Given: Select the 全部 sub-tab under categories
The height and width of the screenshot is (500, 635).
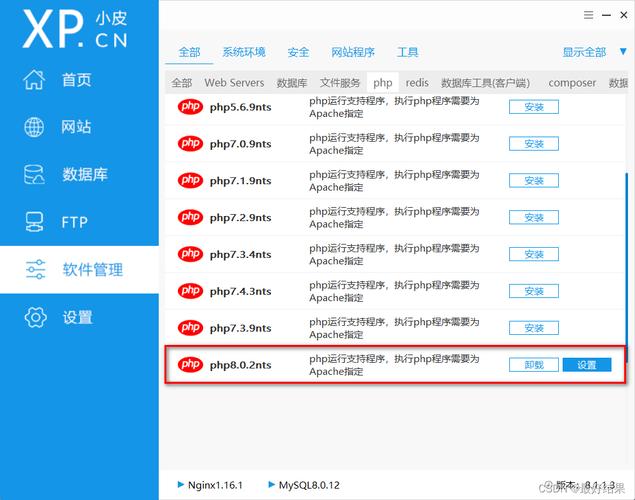Looking at the screenshot, I should [x=181, y=83].
